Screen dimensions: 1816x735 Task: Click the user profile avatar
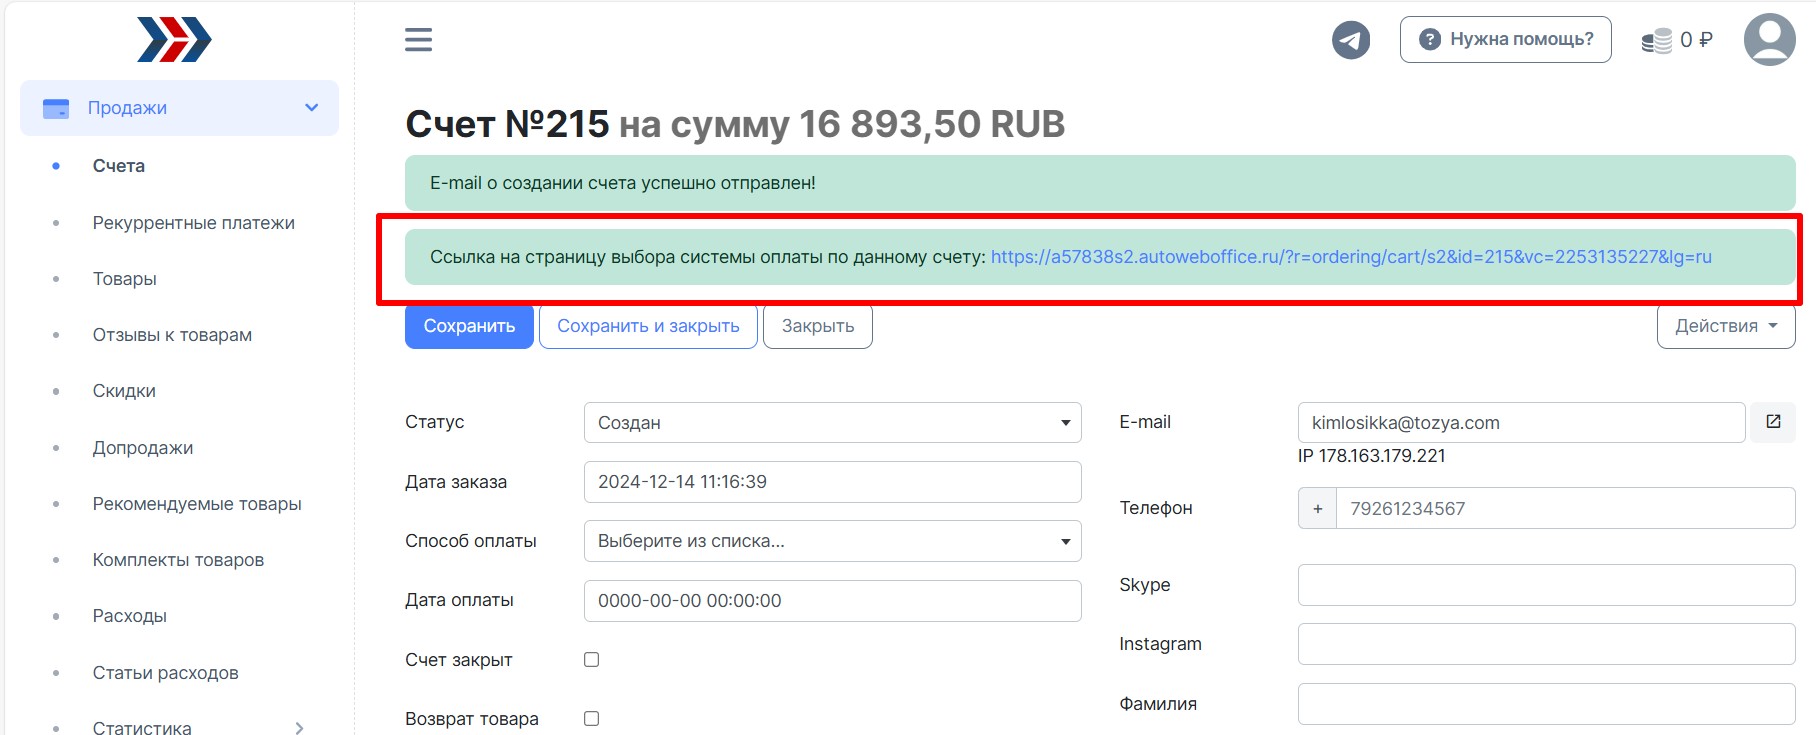1769,40
